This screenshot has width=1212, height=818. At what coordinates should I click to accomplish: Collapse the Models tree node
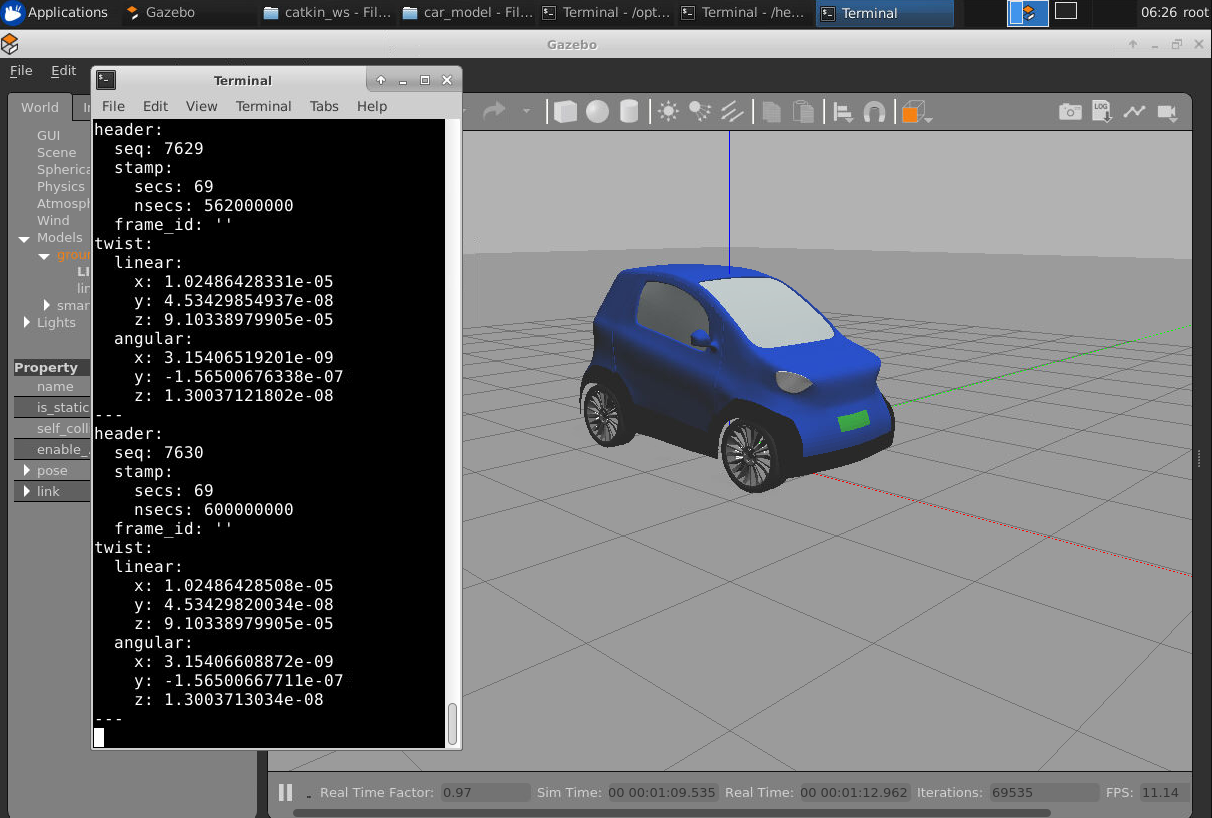point(24,238)
